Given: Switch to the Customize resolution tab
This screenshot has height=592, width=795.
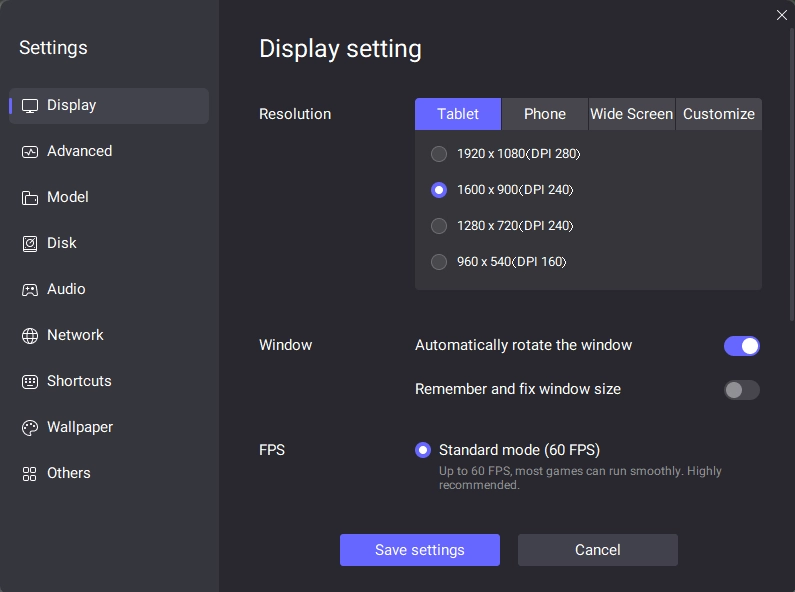Looking at the screenshot, I should [x=718, y=114].
